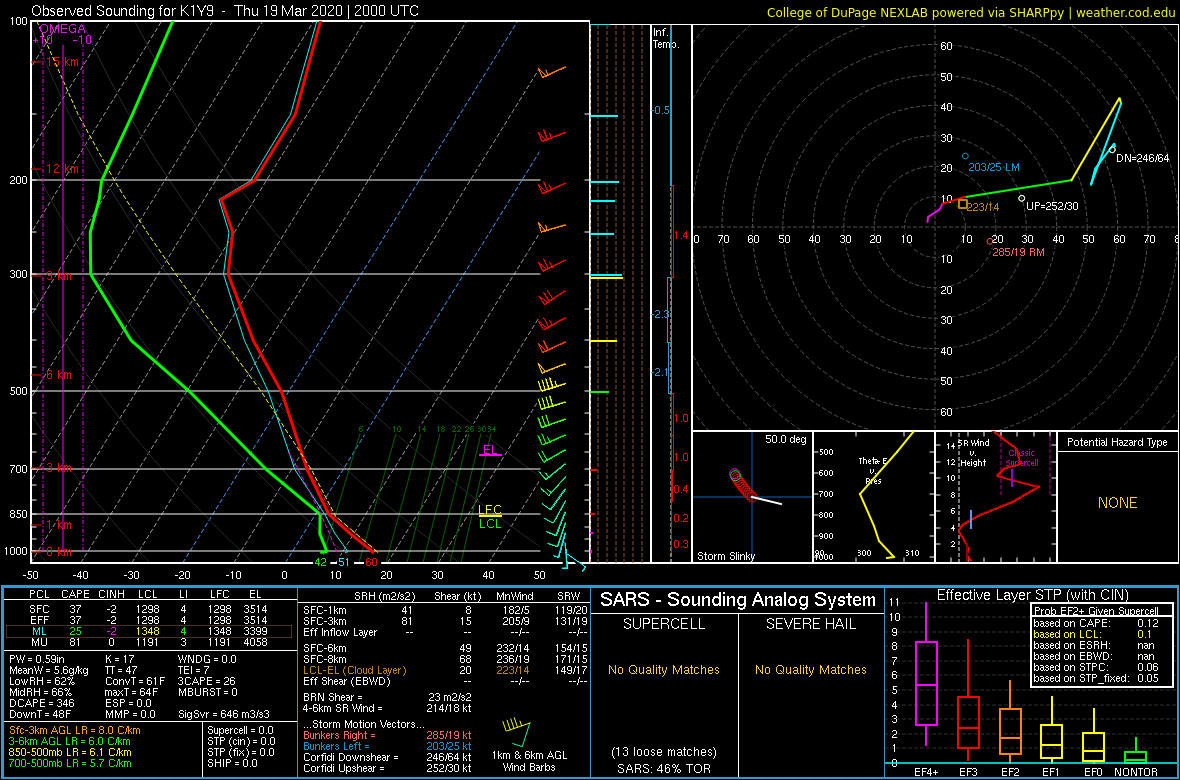Click the 285/19 RM hodograph label
This screenshot has width=1180, height=780.
(x=1018, y=252)
